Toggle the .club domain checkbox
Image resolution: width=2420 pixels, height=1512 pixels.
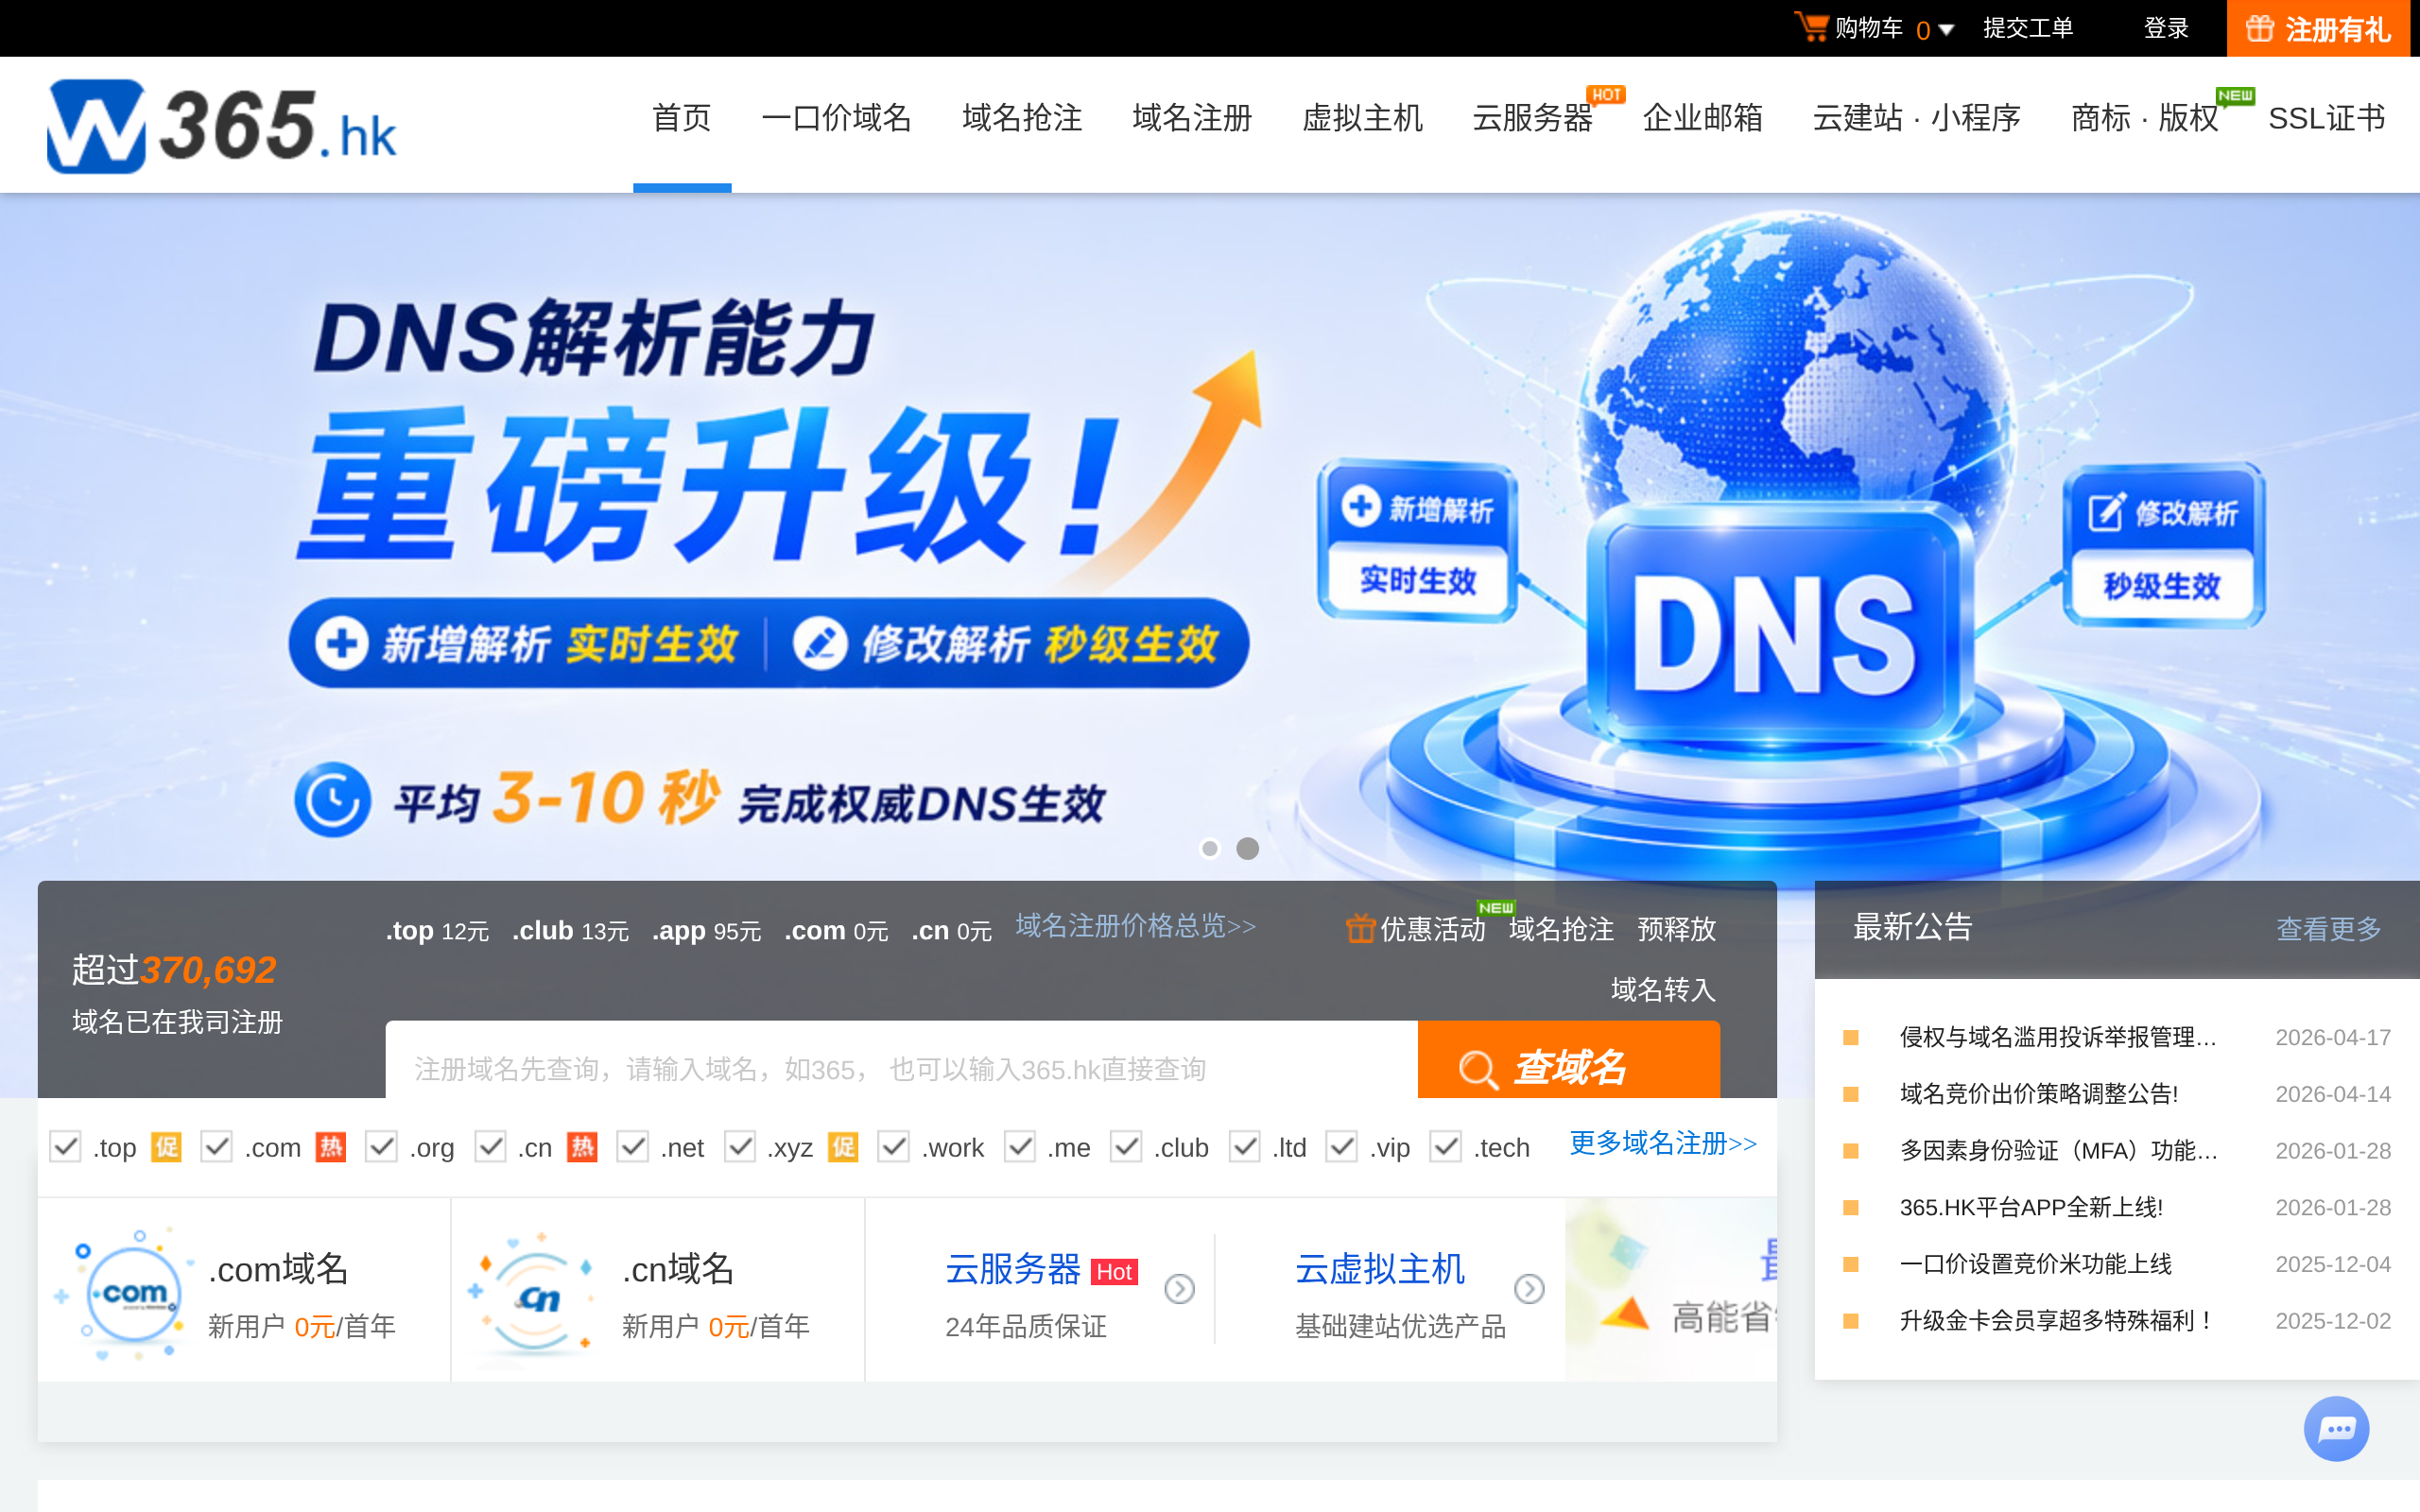pos(1126,1147)
